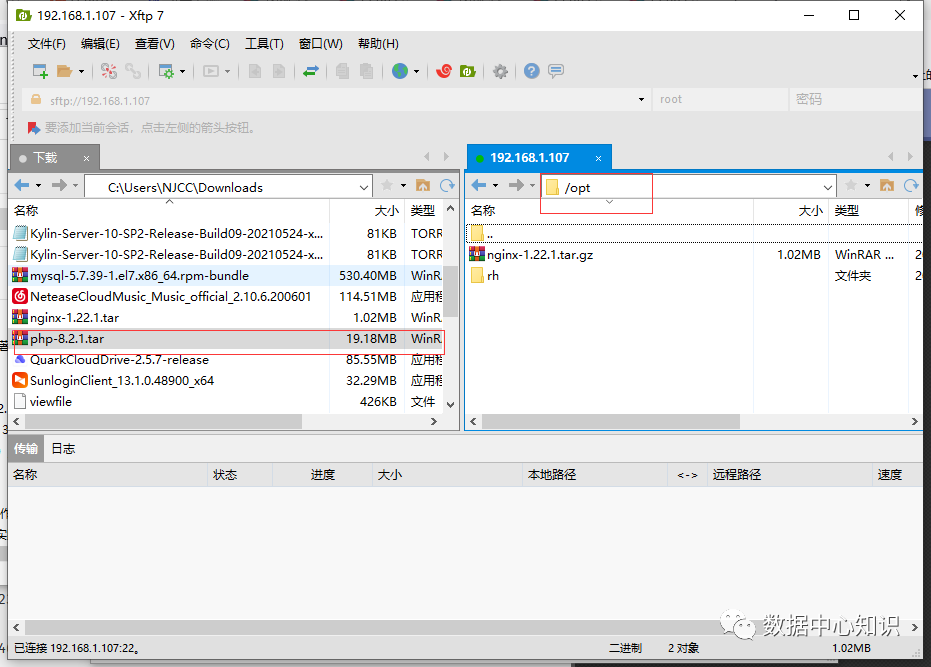
Task: Select nginx-1.22.1.tar in local list
Action: 227,318
